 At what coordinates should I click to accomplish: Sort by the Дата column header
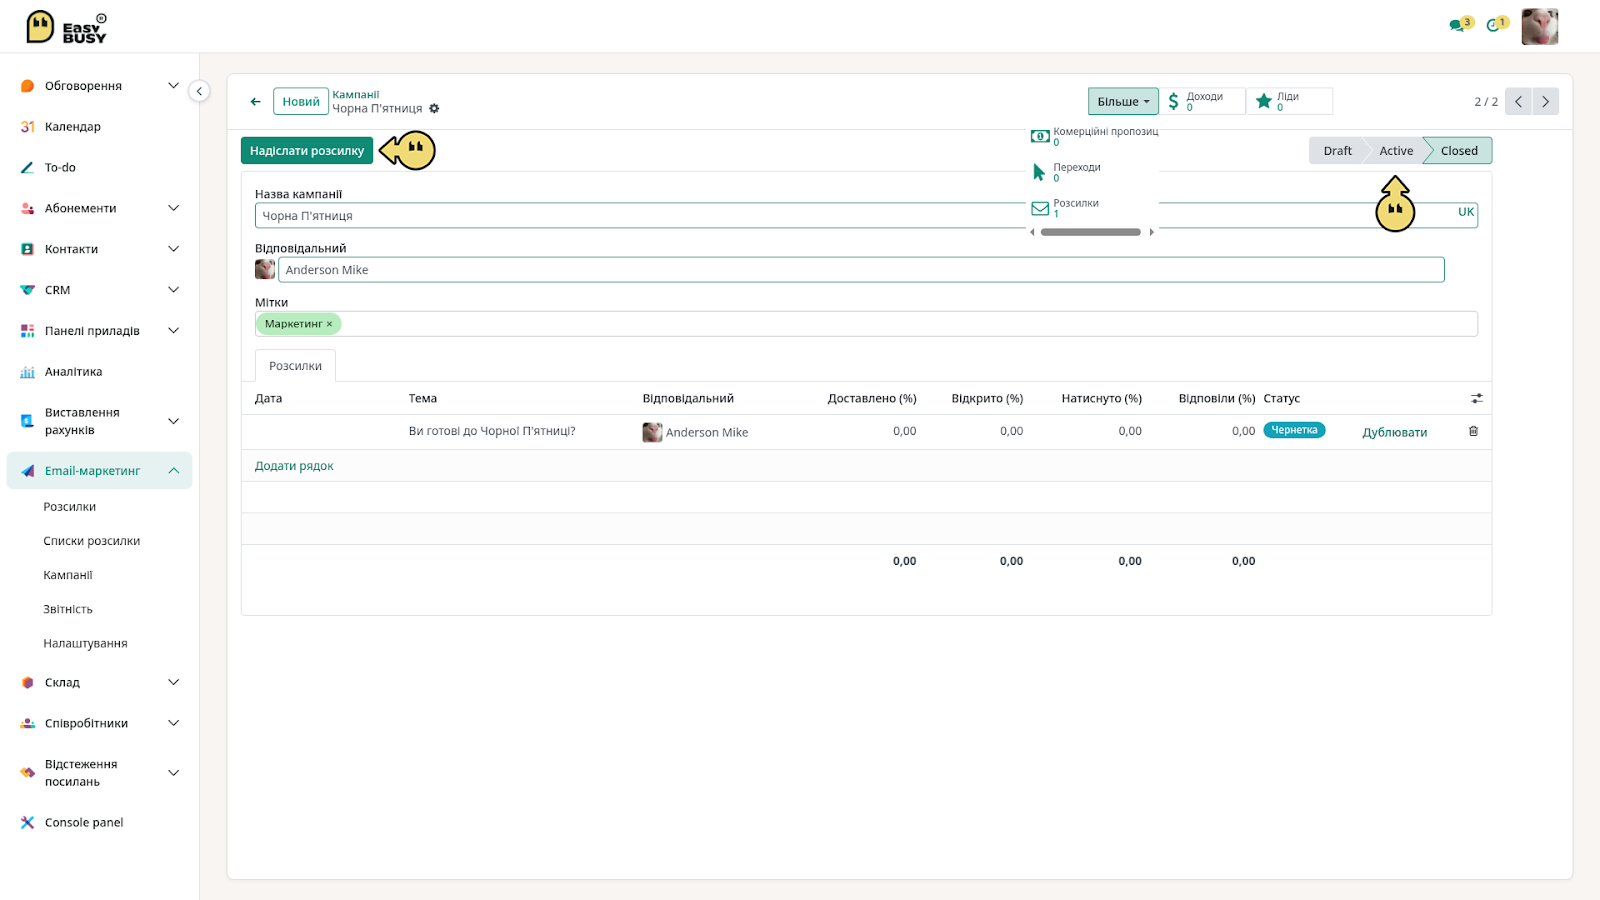pos(268,398)
